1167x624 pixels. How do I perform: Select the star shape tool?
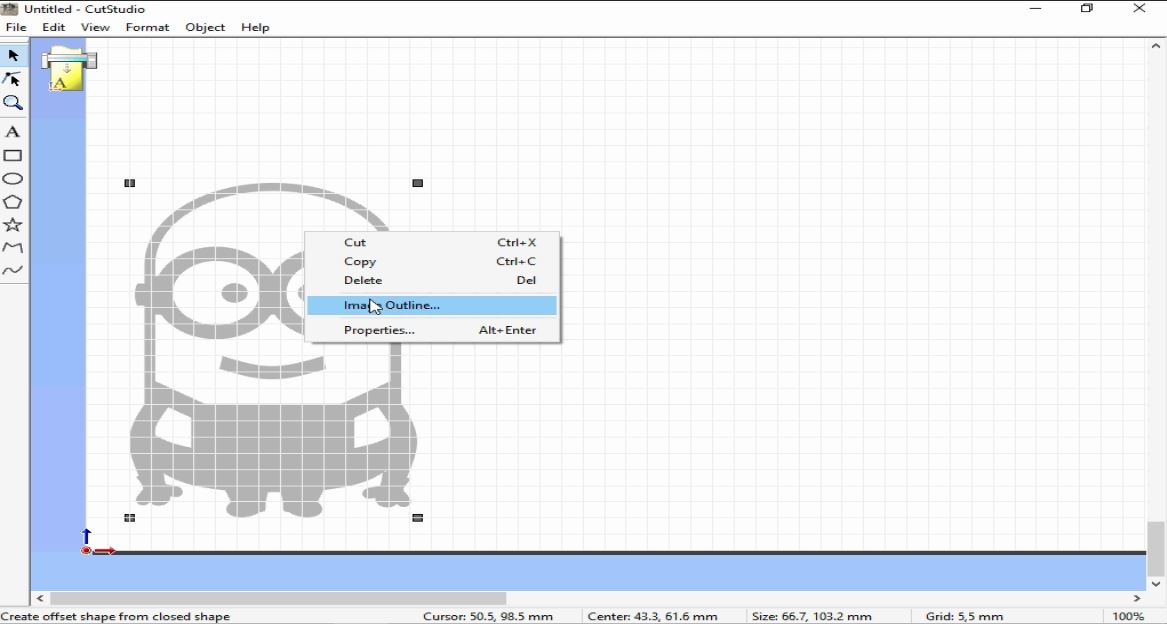point(13,225)
